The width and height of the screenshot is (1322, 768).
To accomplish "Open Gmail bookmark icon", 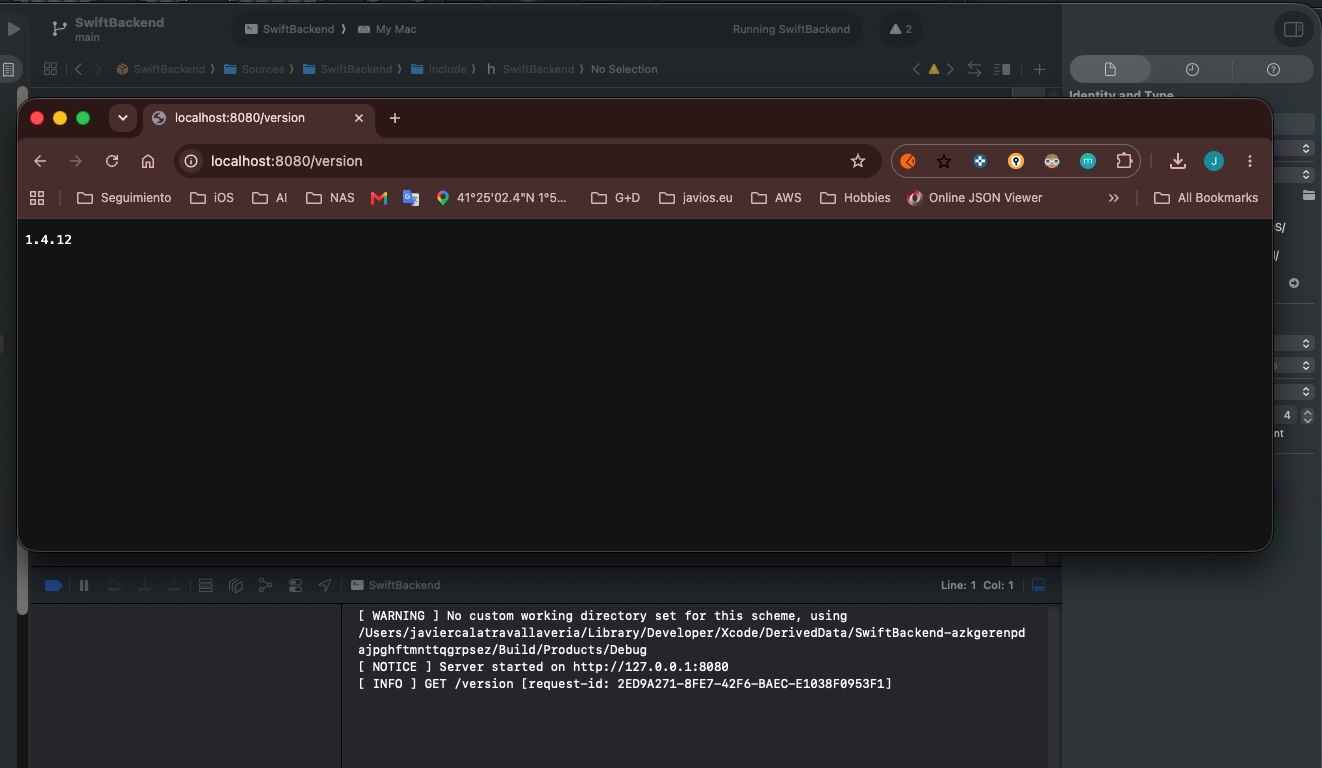I will coord(379,198).
